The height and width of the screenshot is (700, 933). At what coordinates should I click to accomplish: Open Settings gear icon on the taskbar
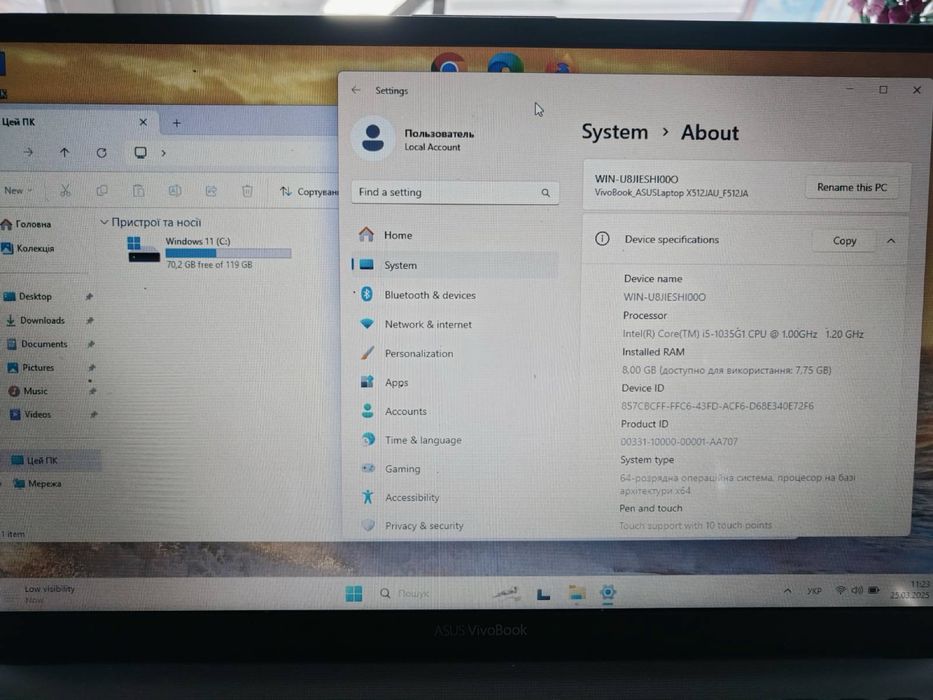pos(608,592)
